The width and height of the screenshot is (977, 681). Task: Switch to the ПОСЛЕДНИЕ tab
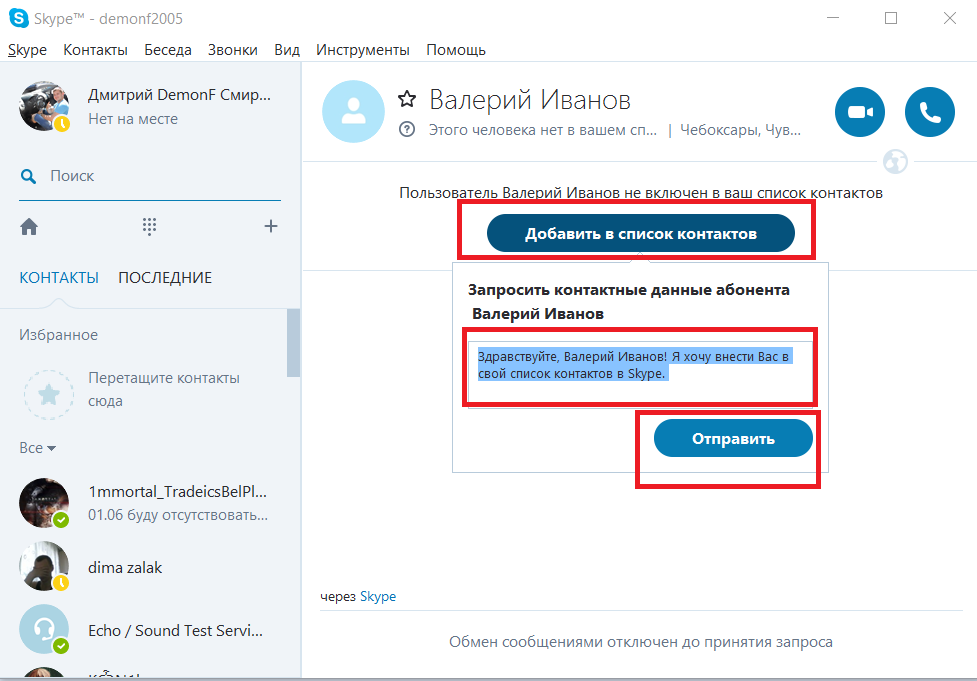[165, 278]
